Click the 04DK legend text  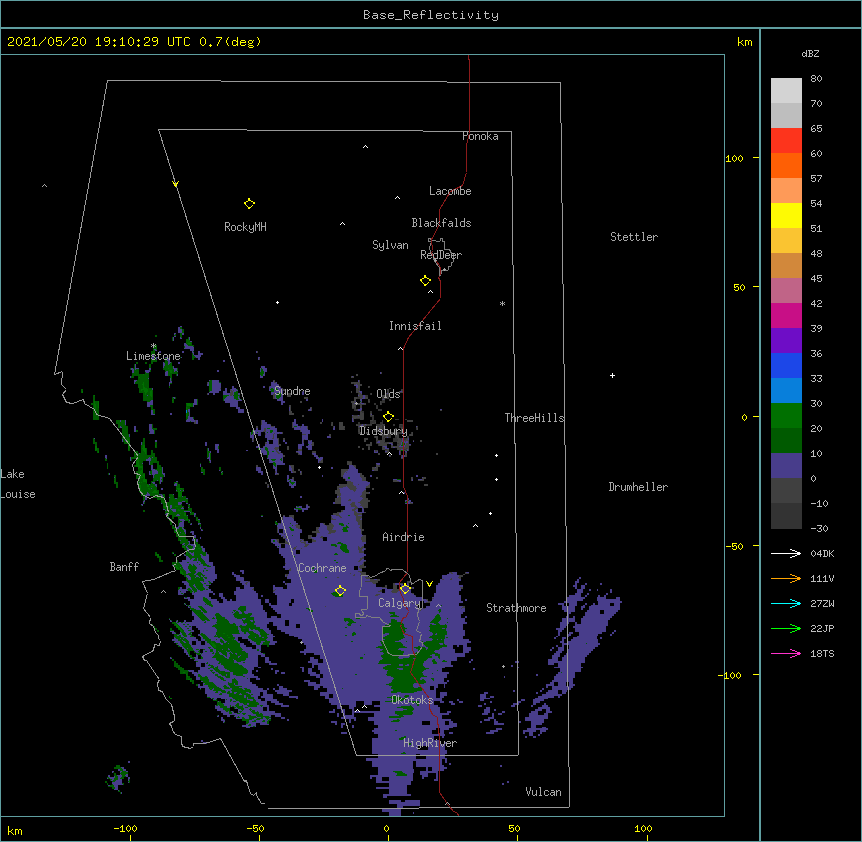[x=822, y=553]
